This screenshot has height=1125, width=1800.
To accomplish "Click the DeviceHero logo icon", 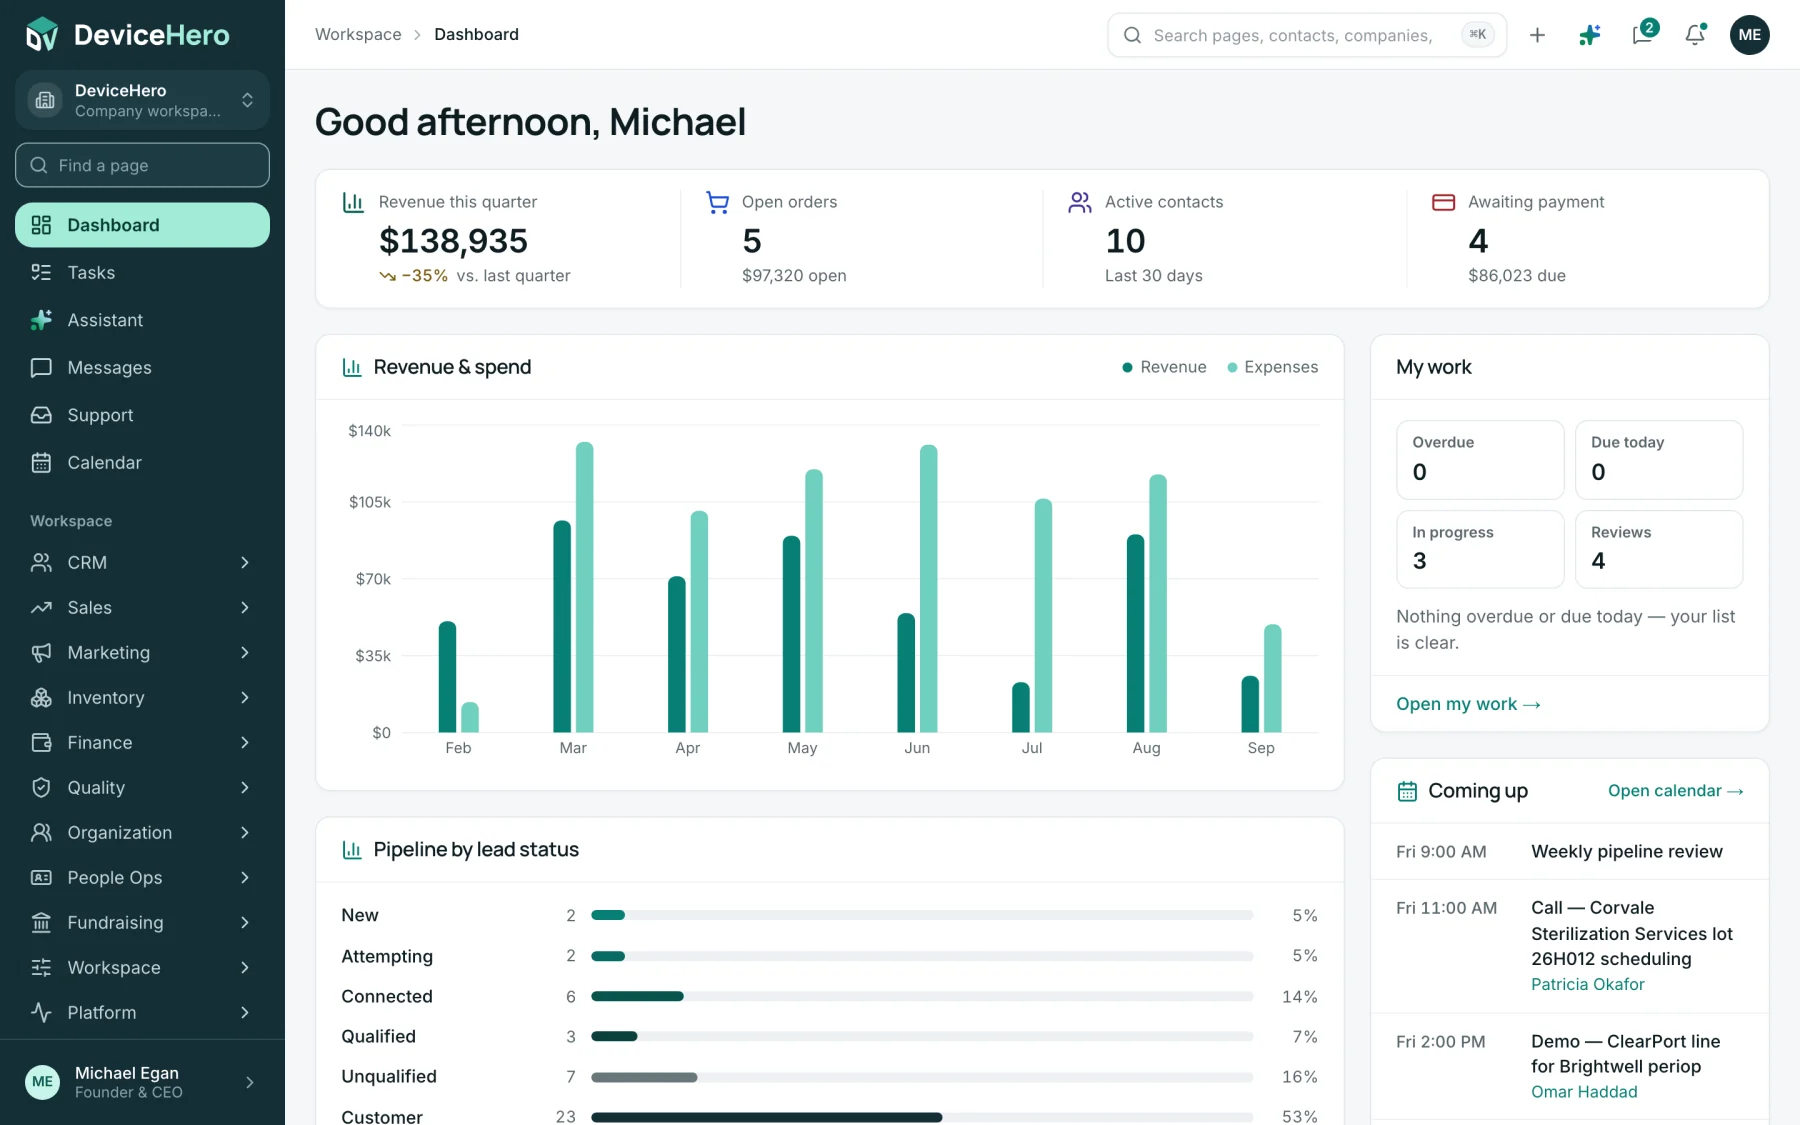I will pos(42,35).
